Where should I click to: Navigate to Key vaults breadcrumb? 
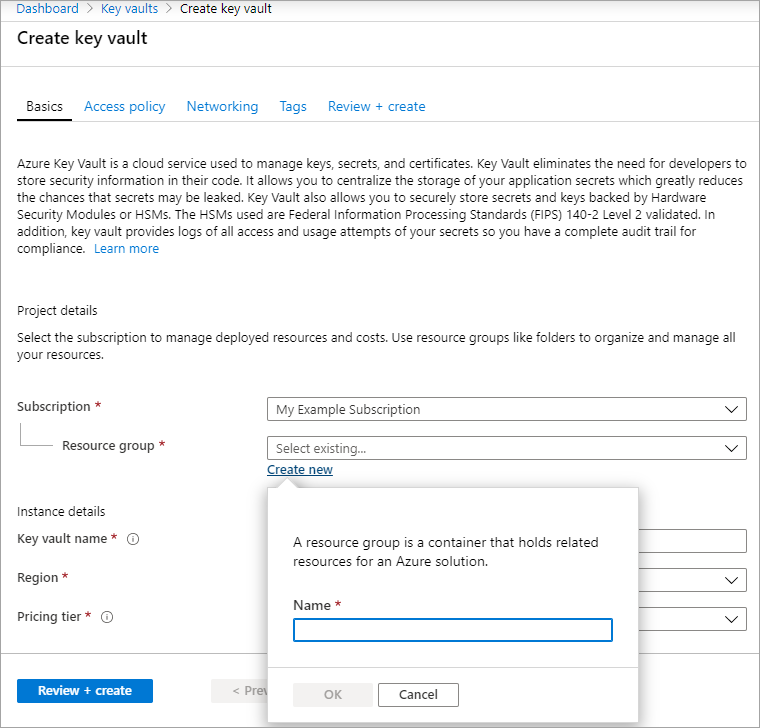pyautogui.click(x=130, y=9)
